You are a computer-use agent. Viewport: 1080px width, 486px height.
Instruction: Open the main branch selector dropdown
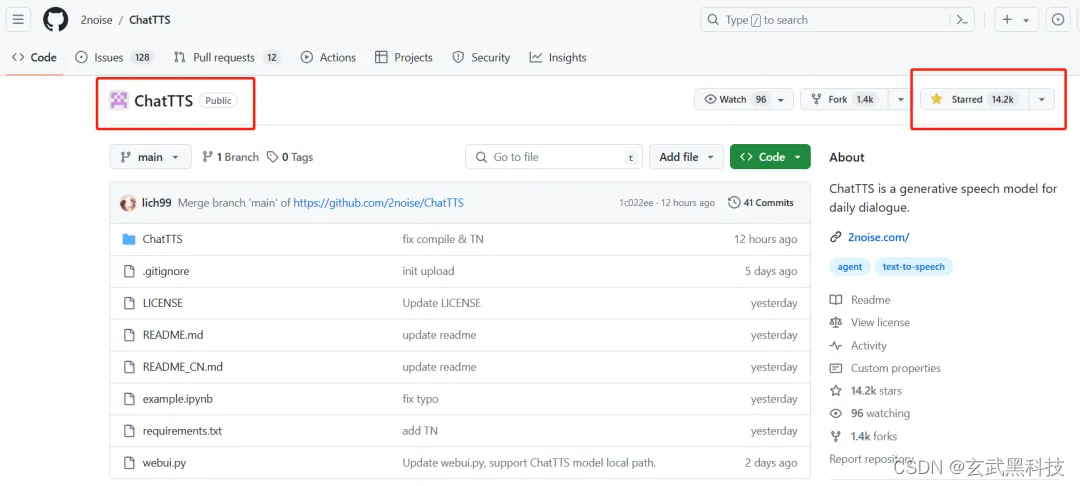(x=149, y=157)
